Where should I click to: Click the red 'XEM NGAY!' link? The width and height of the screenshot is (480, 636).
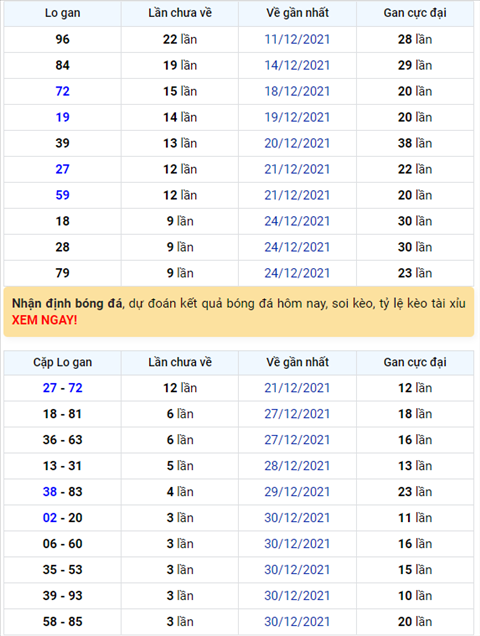click(x=45, y=320)
